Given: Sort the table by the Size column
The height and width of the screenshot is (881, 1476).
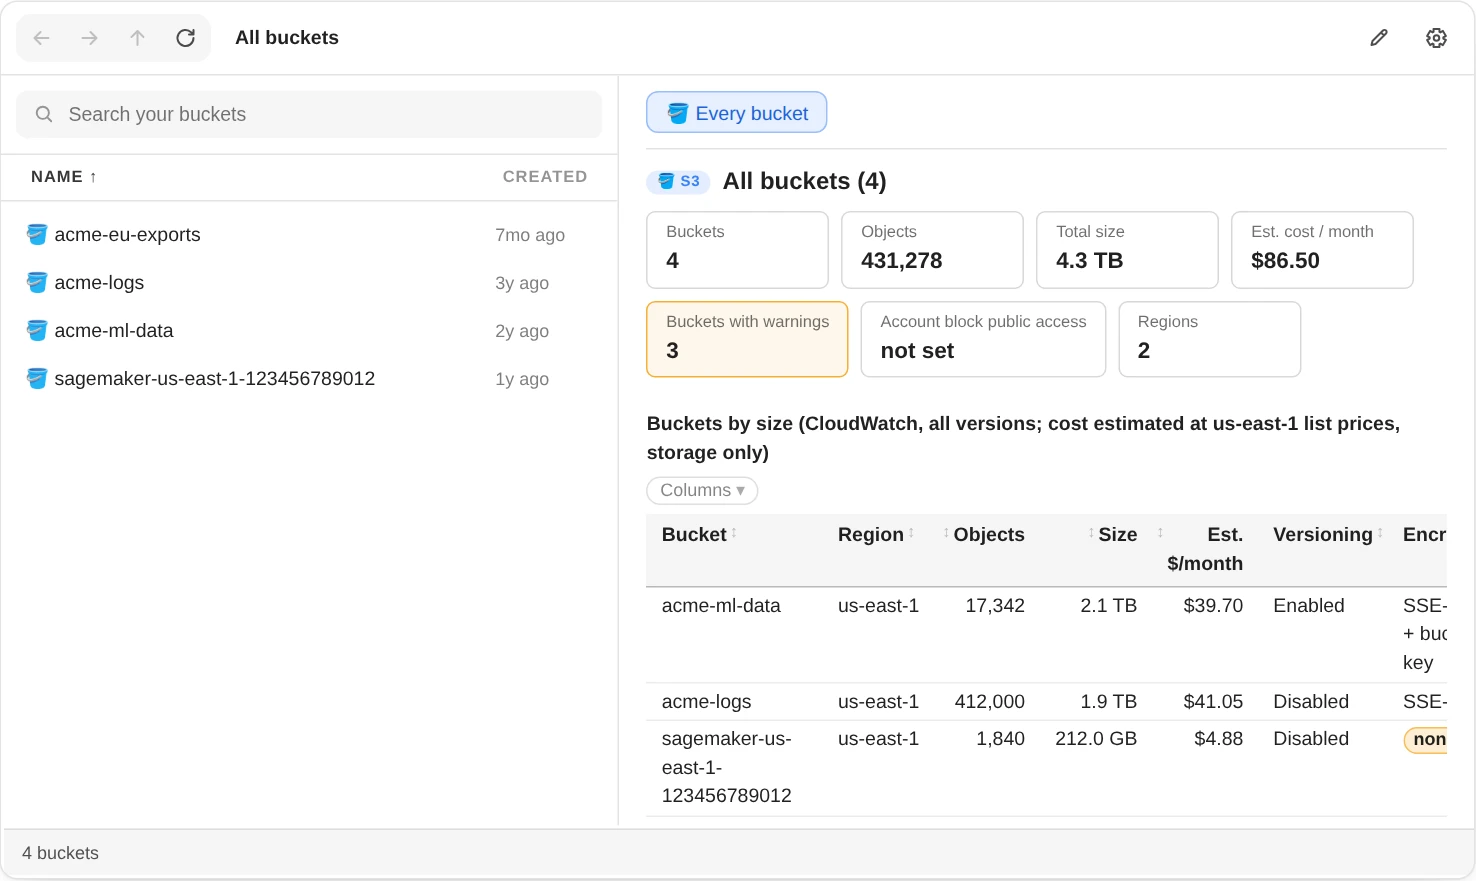Looking at the screenshot, I should pos(1113,535).
